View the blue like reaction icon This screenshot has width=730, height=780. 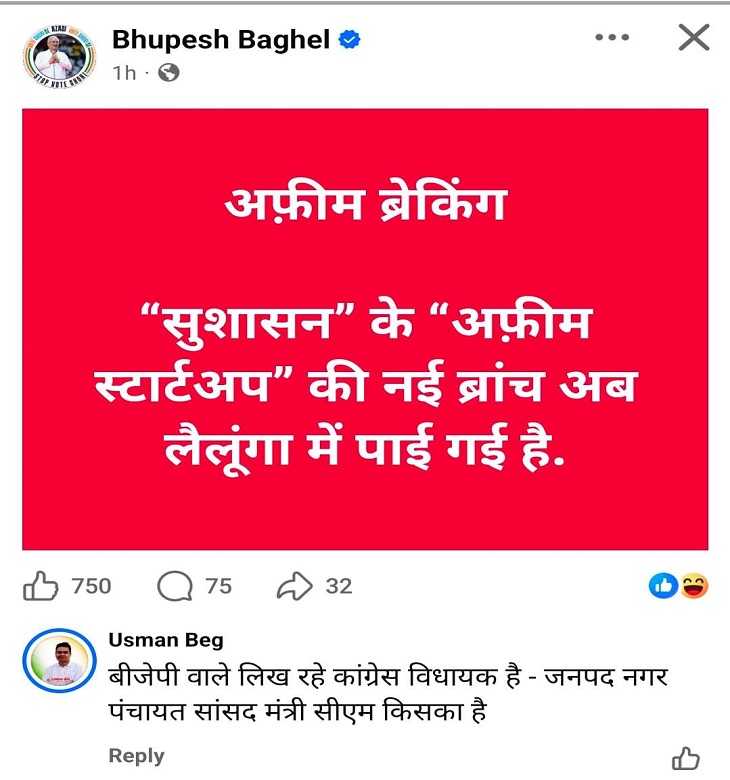click(x=663, y=586)
